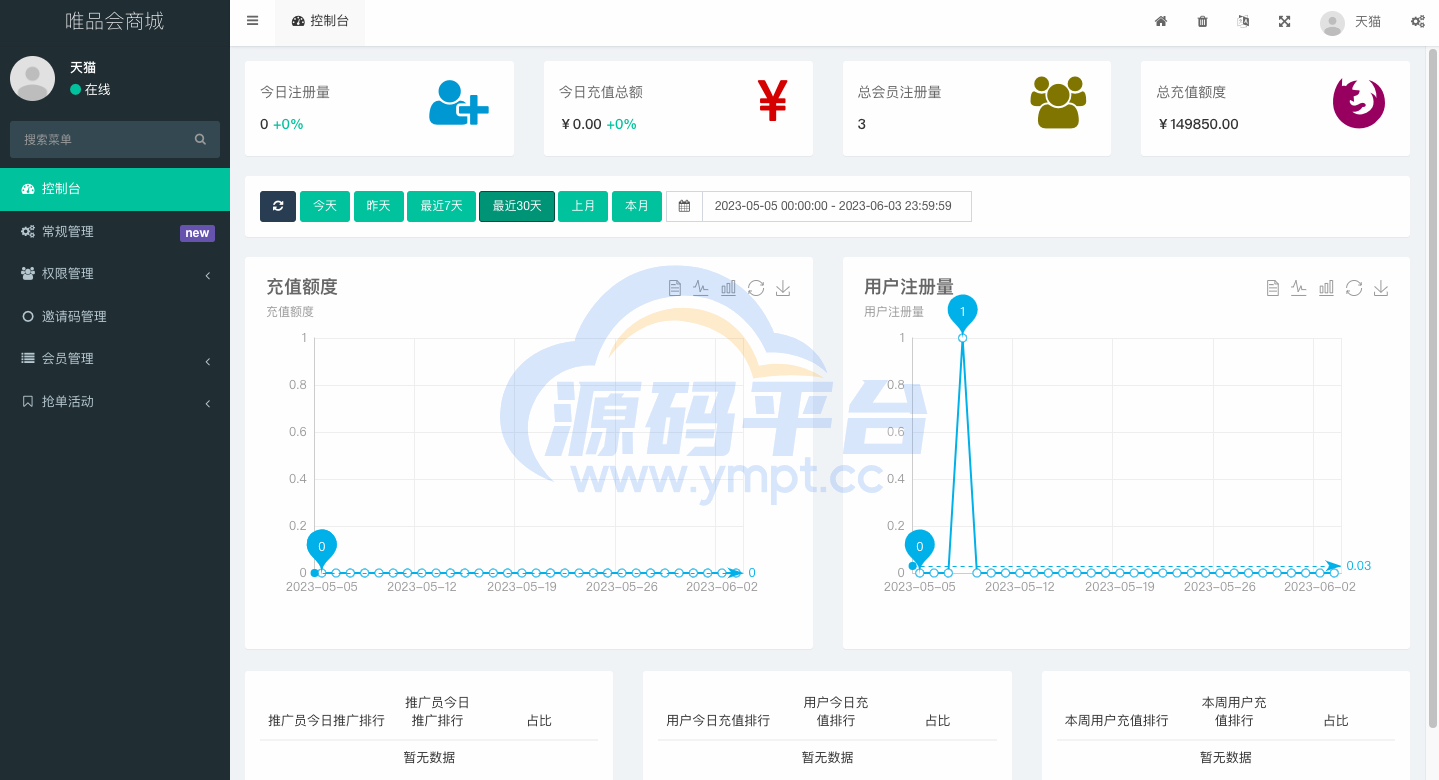The height and width of the screenshot is (780, 1439).
Task: Filter stats by 昨天
Action: pos(379,206)
